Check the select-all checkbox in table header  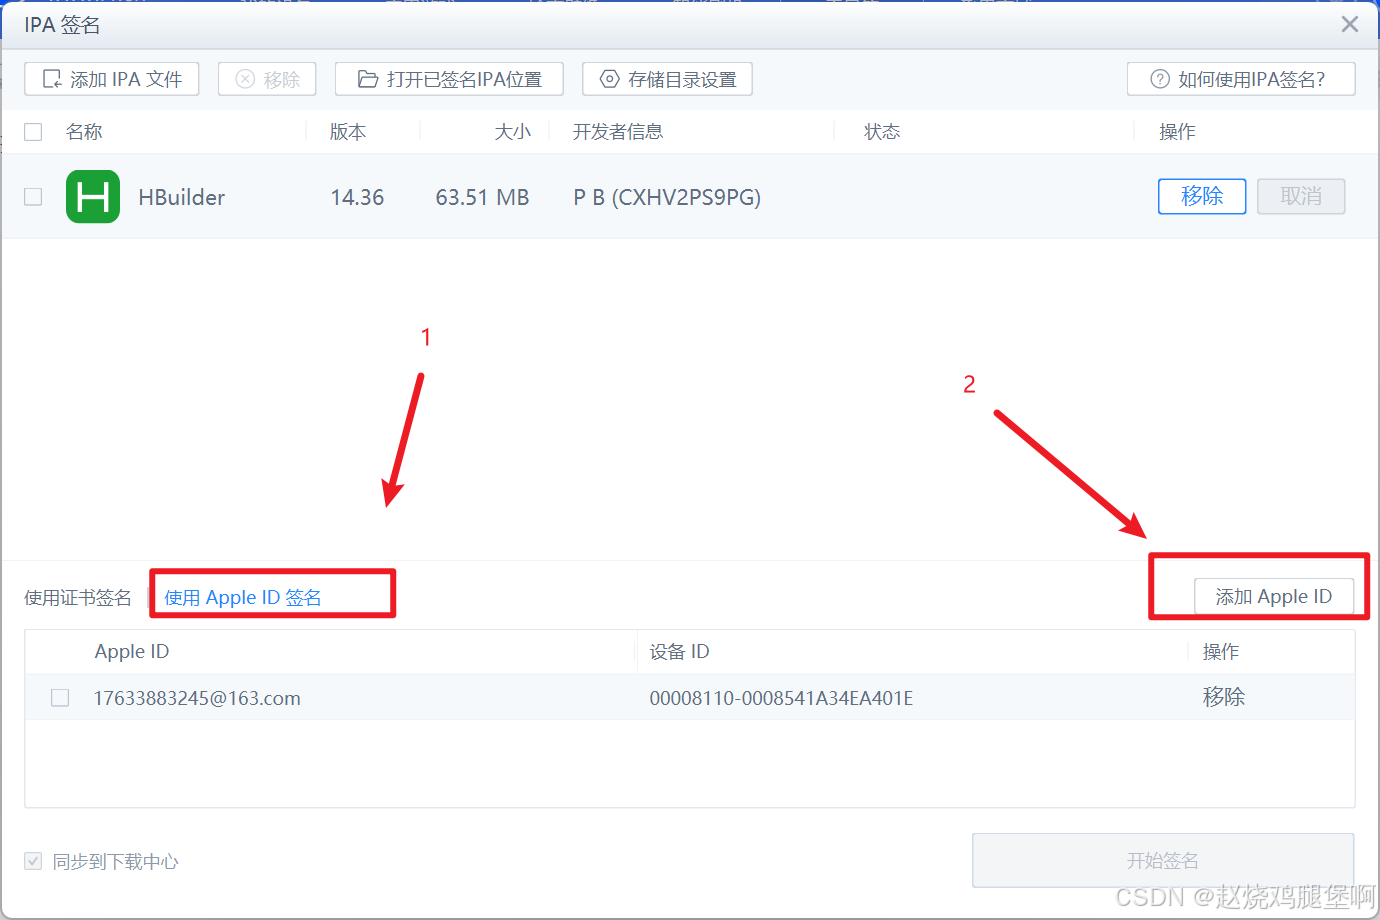pyautogui.click(x=32, y=131)
